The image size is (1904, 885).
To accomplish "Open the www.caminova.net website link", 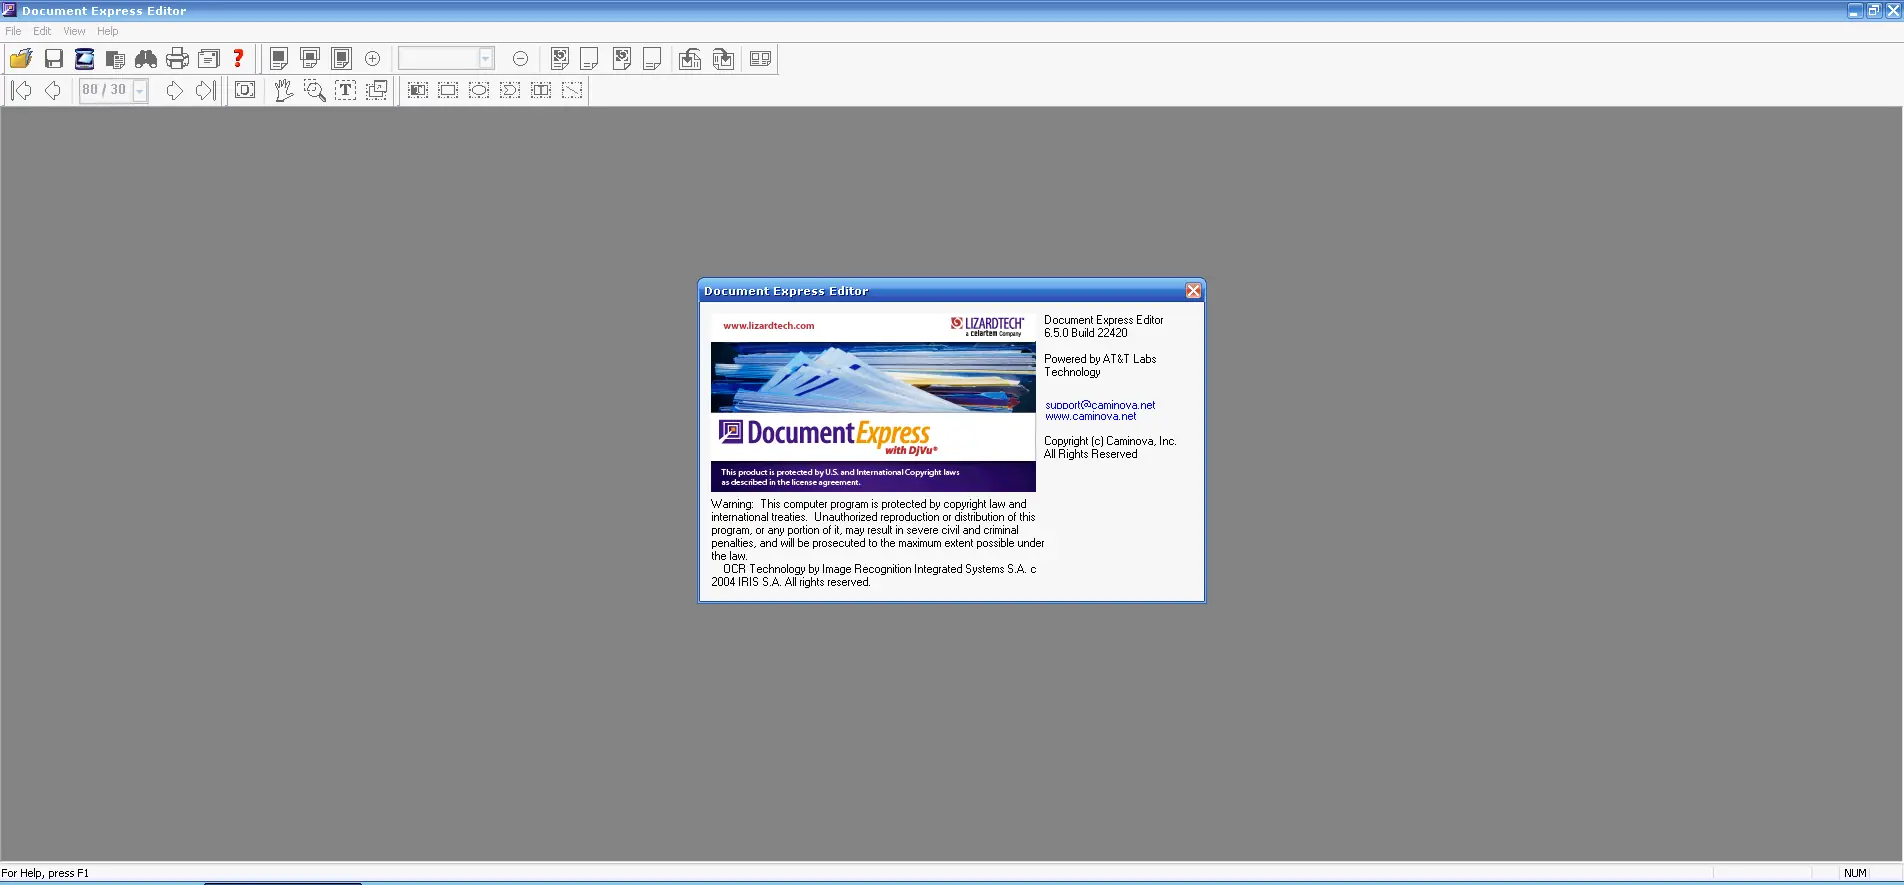I will (x=1091, y=417).
